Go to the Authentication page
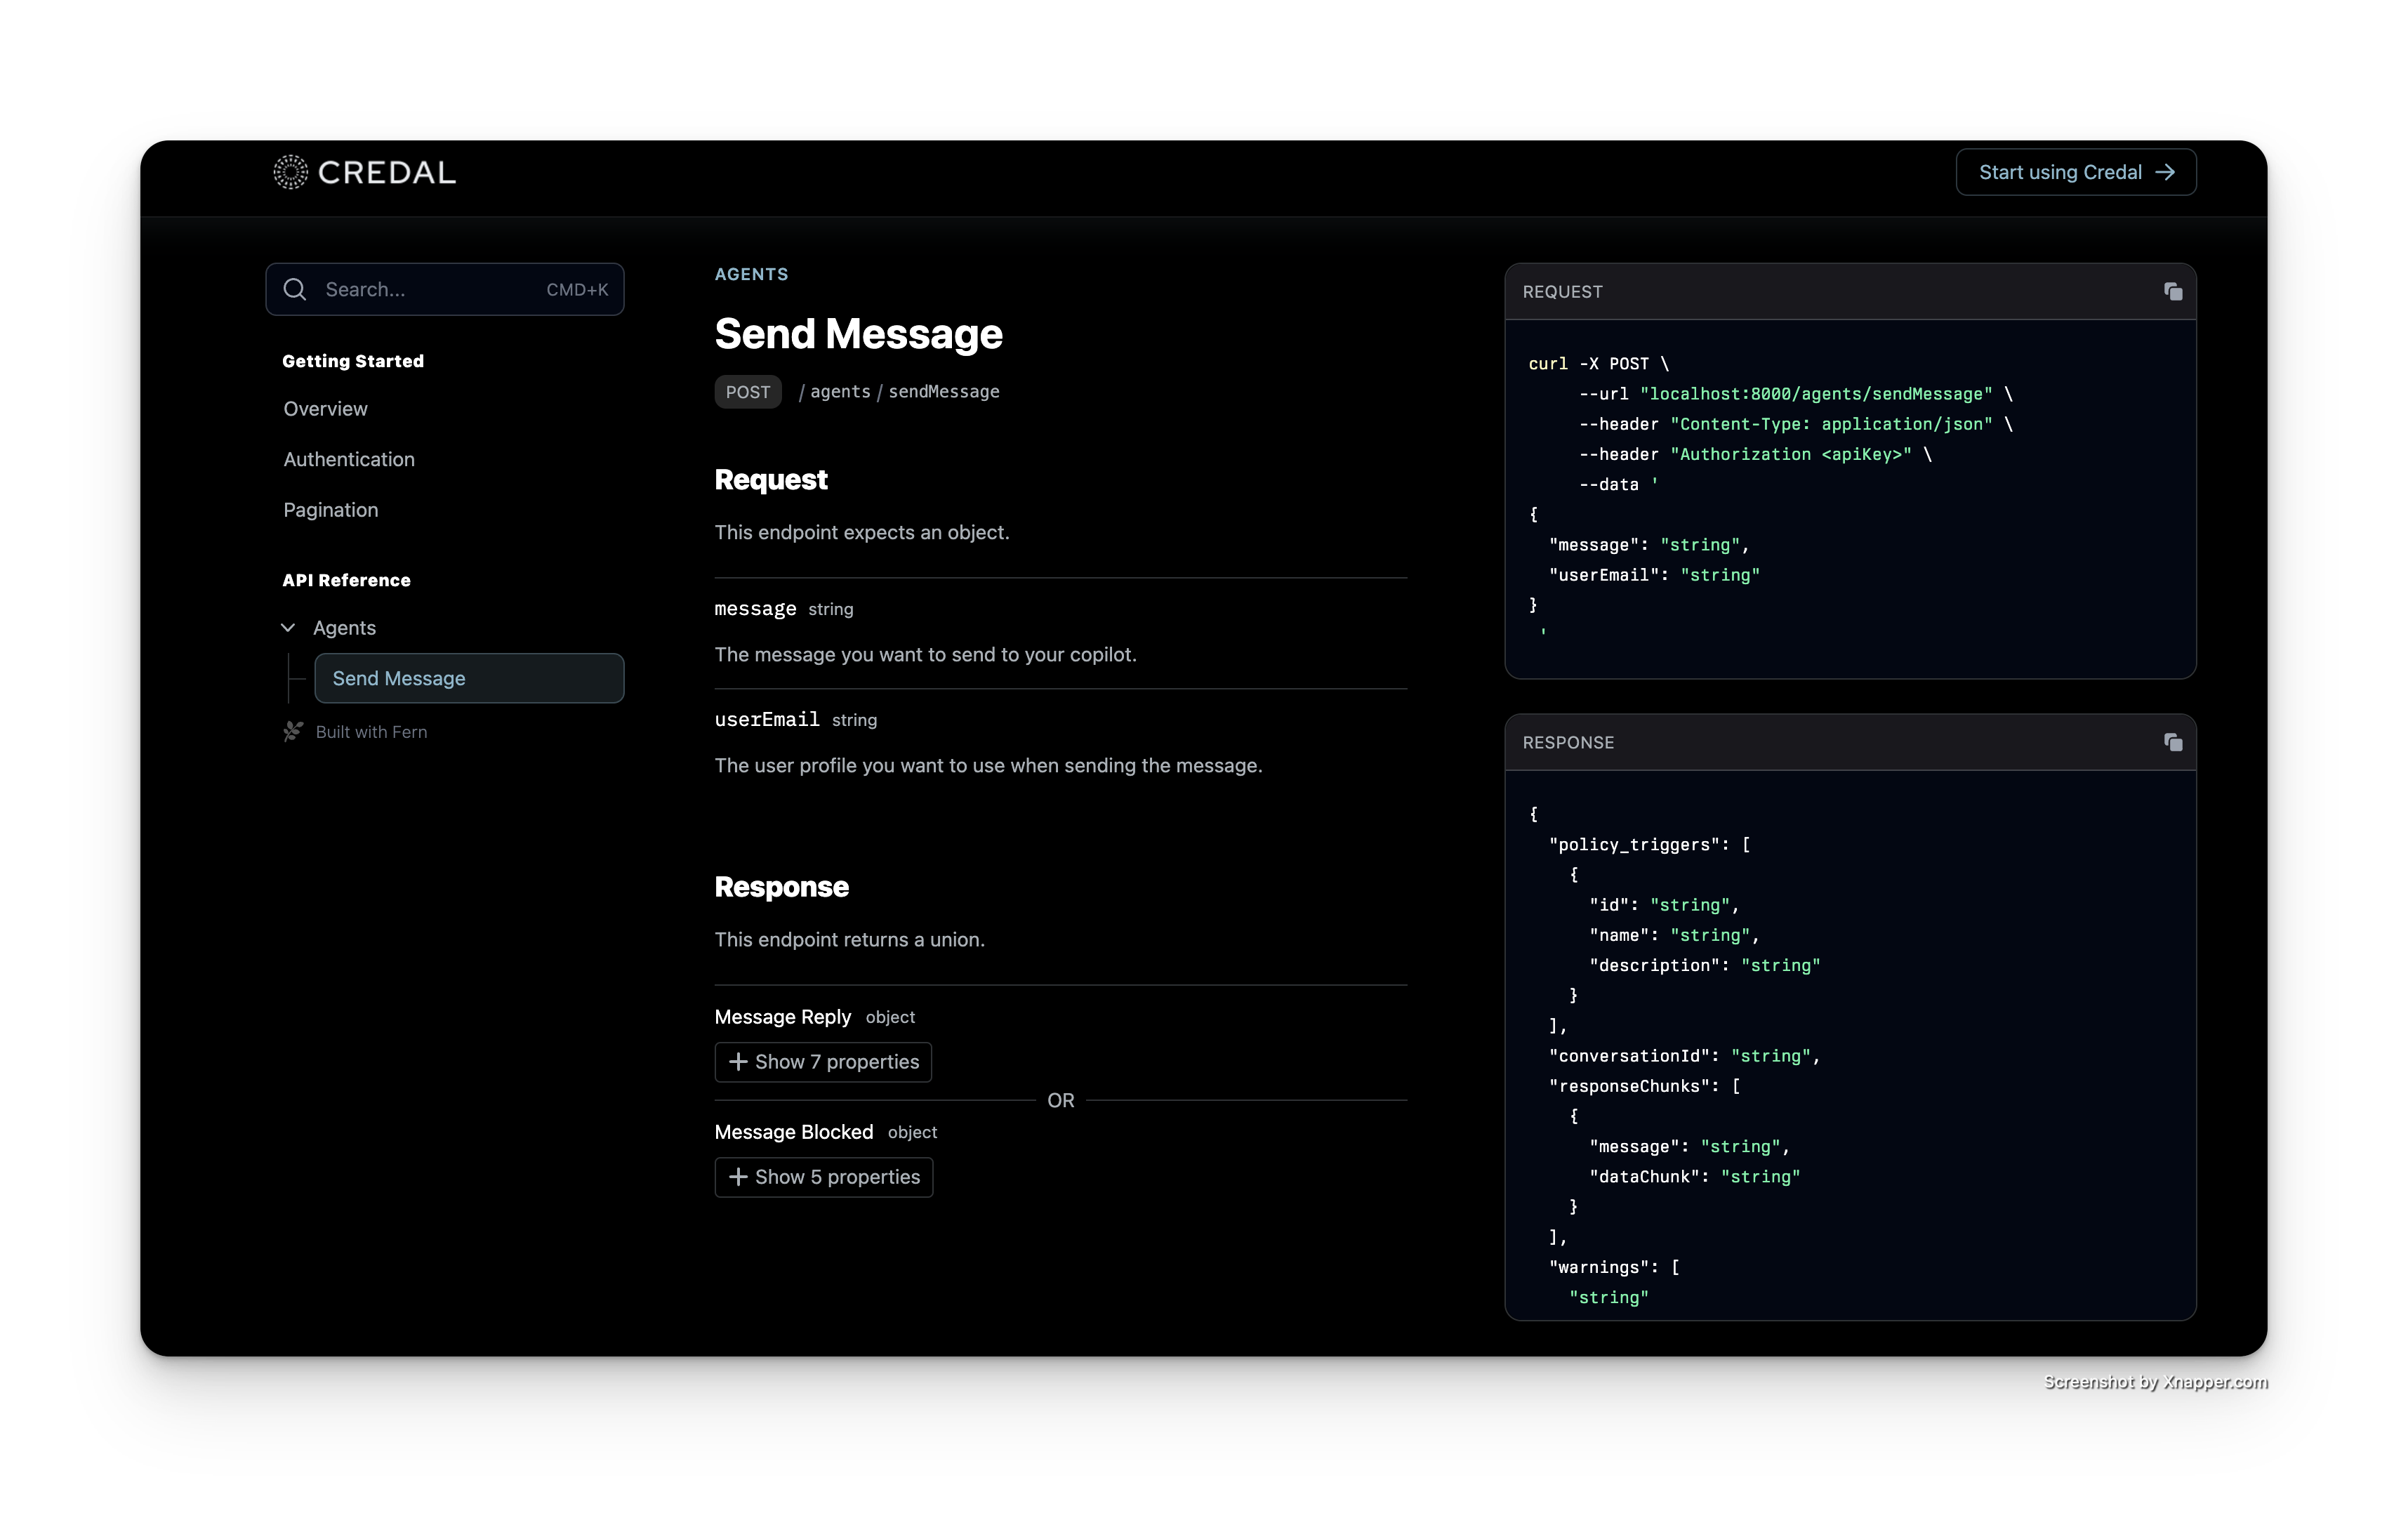Image resolution: width=2408 pixels, height=1532 pixels. [x=348, y=459]
